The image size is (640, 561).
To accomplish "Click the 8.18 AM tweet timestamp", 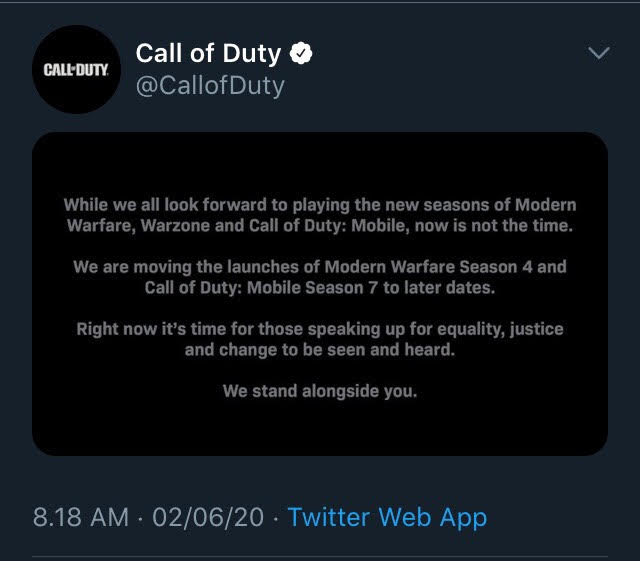I will [x=81, y=517].
